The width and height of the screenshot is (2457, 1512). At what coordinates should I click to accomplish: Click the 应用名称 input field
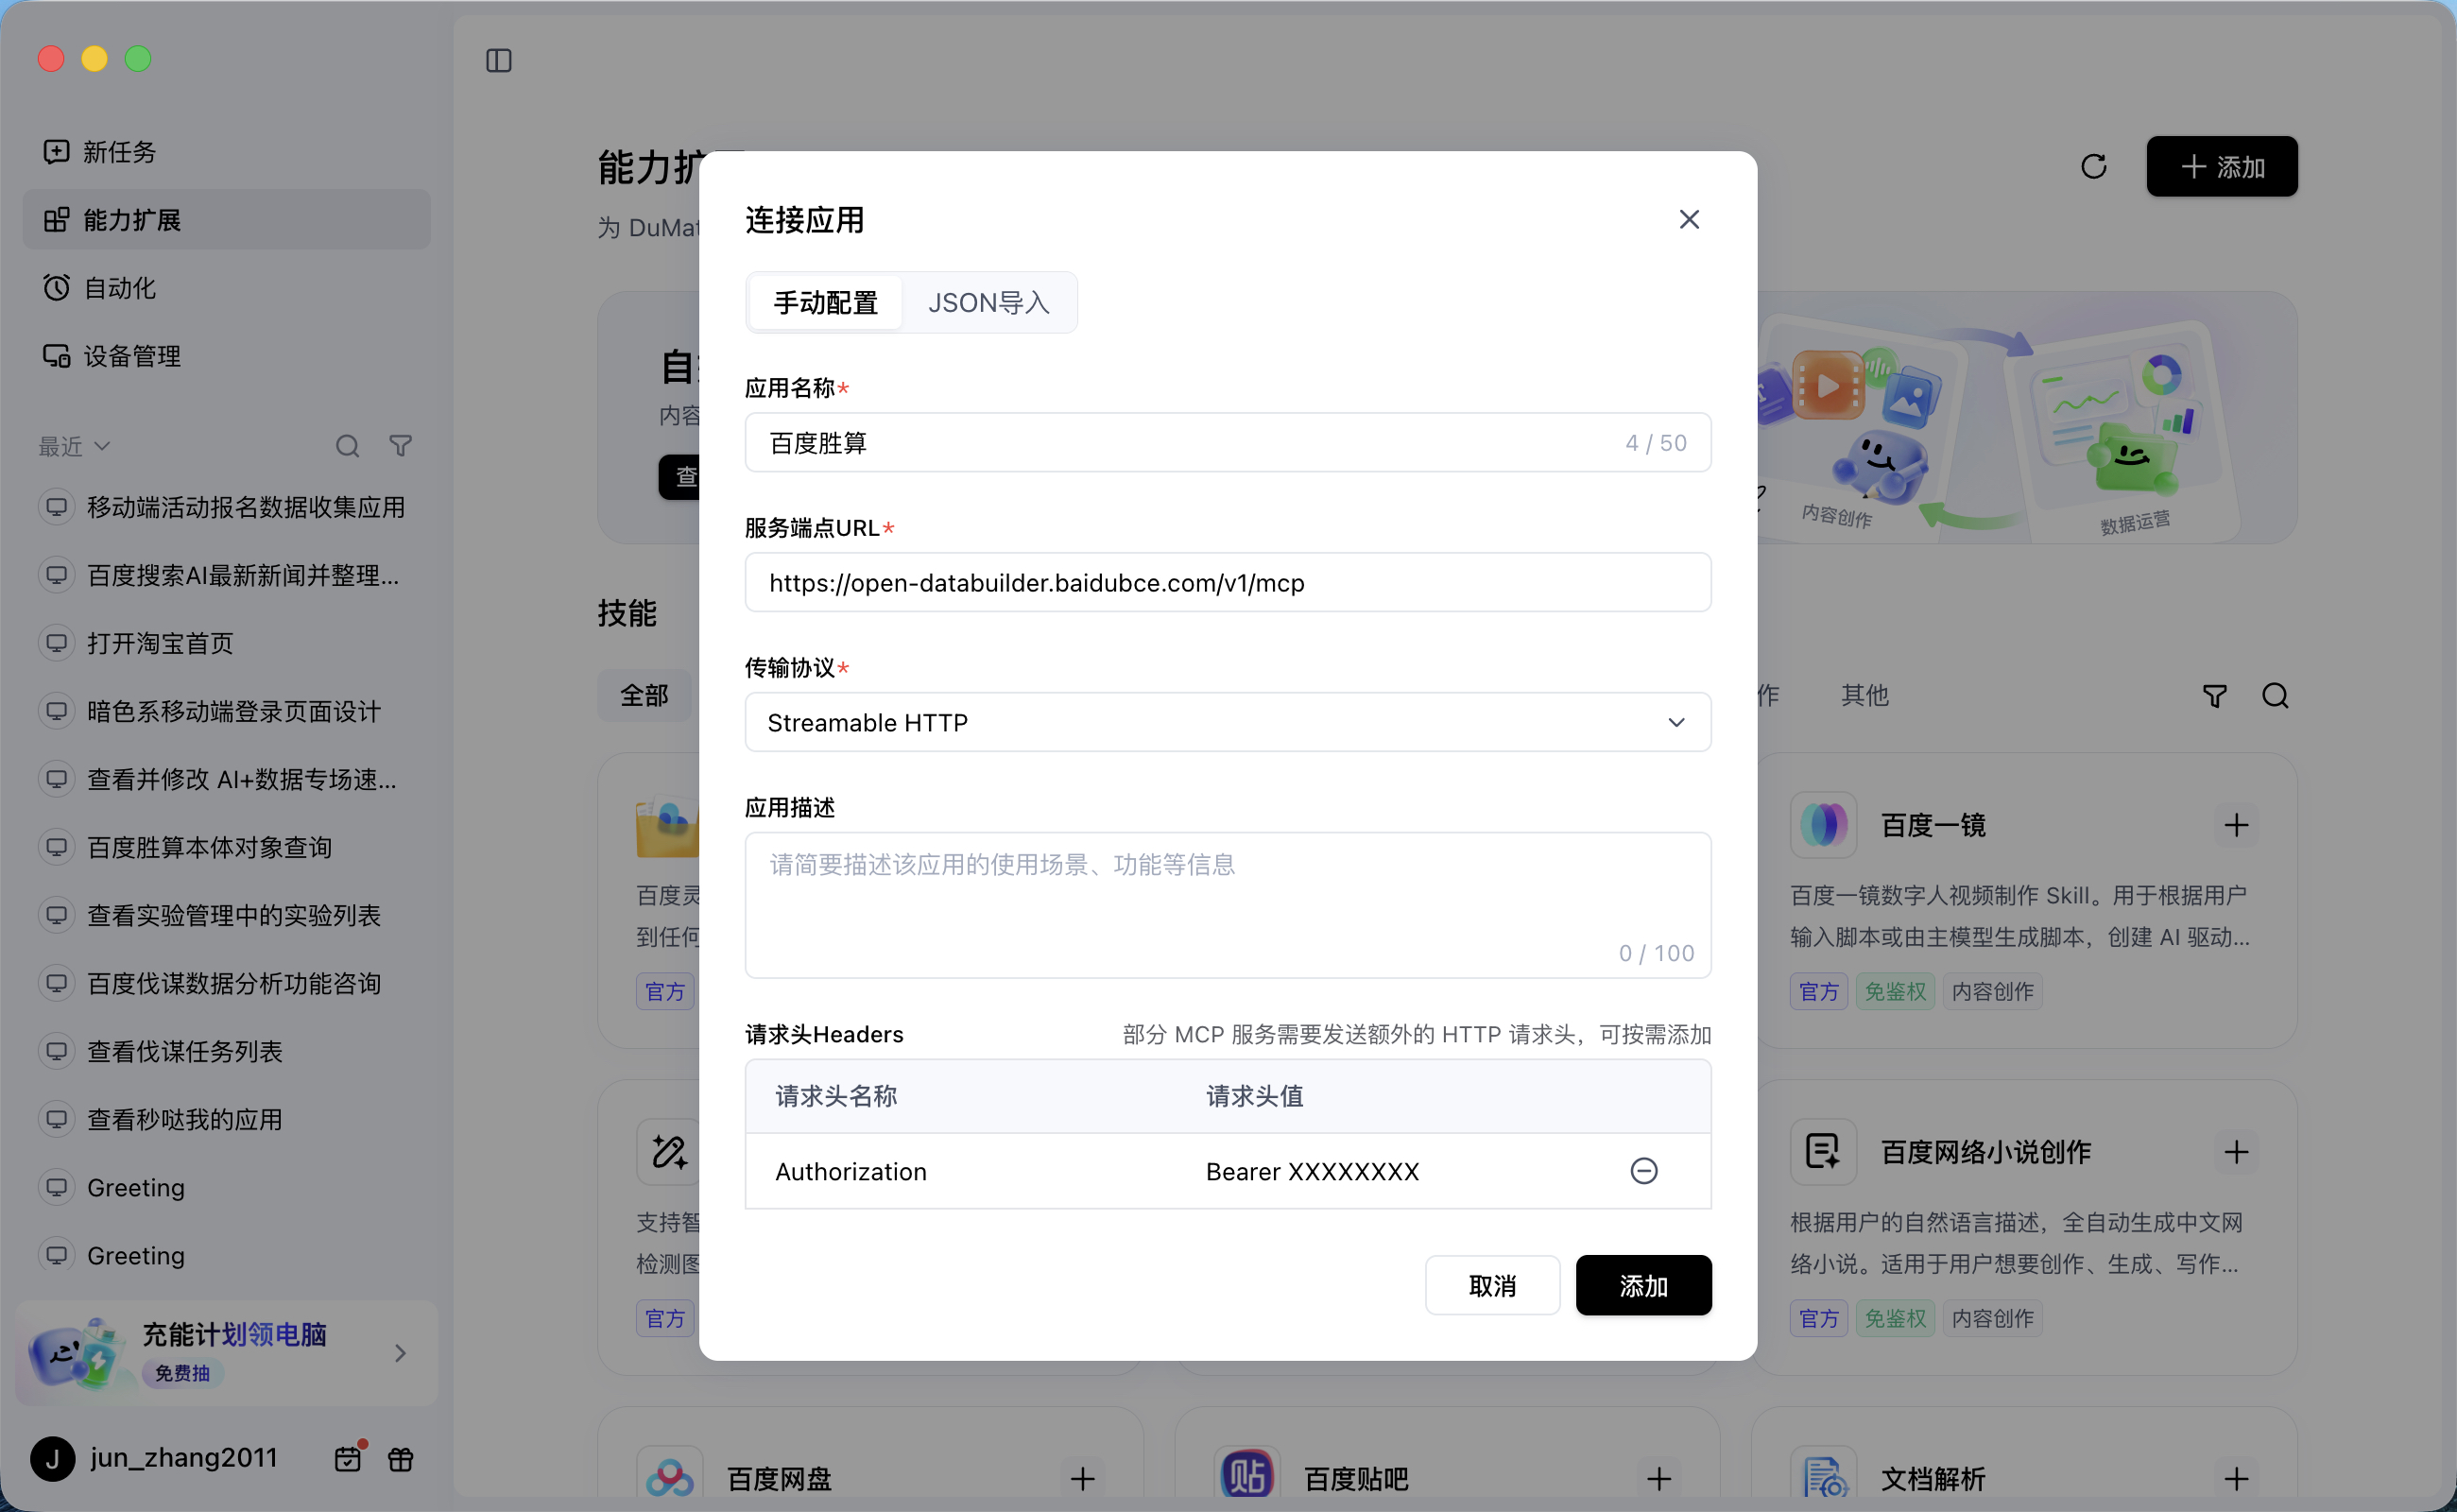[x=1228, y=442]
